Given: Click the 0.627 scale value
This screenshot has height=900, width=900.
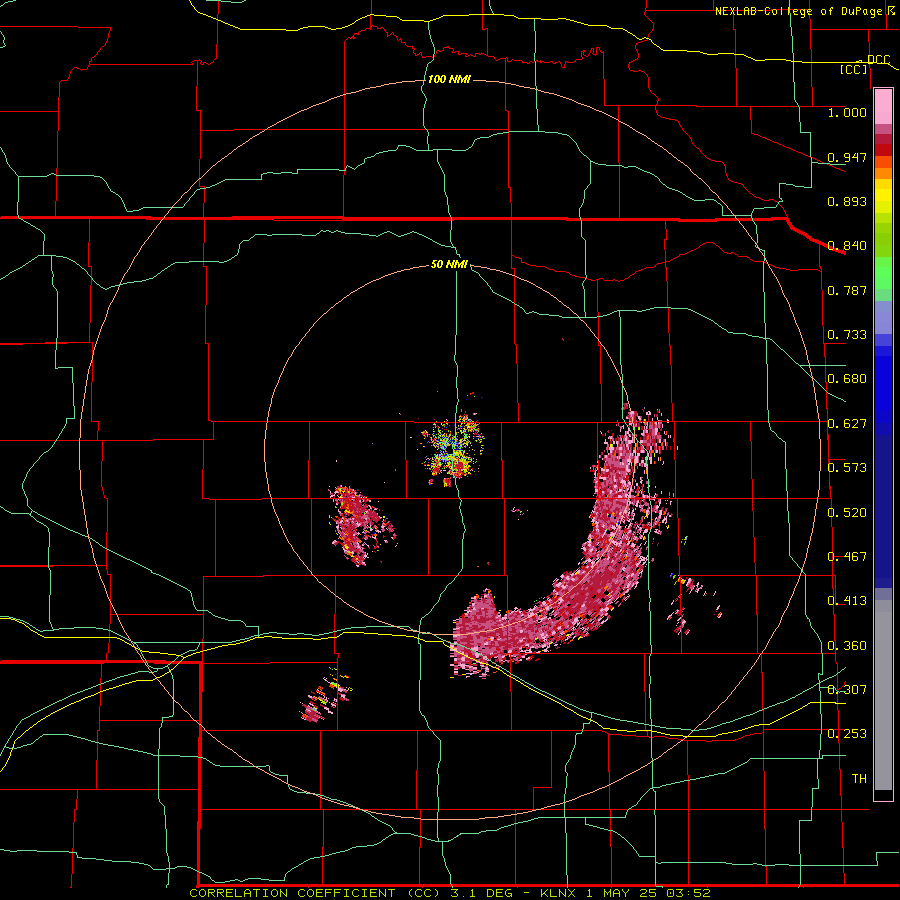Looking at the screenshot, I should [847, 424].
